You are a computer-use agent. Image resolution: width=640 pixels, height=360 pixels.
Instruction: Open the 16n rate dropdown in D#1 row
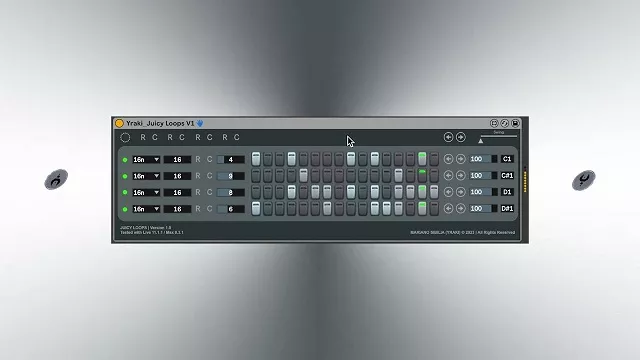pos(146,209)
